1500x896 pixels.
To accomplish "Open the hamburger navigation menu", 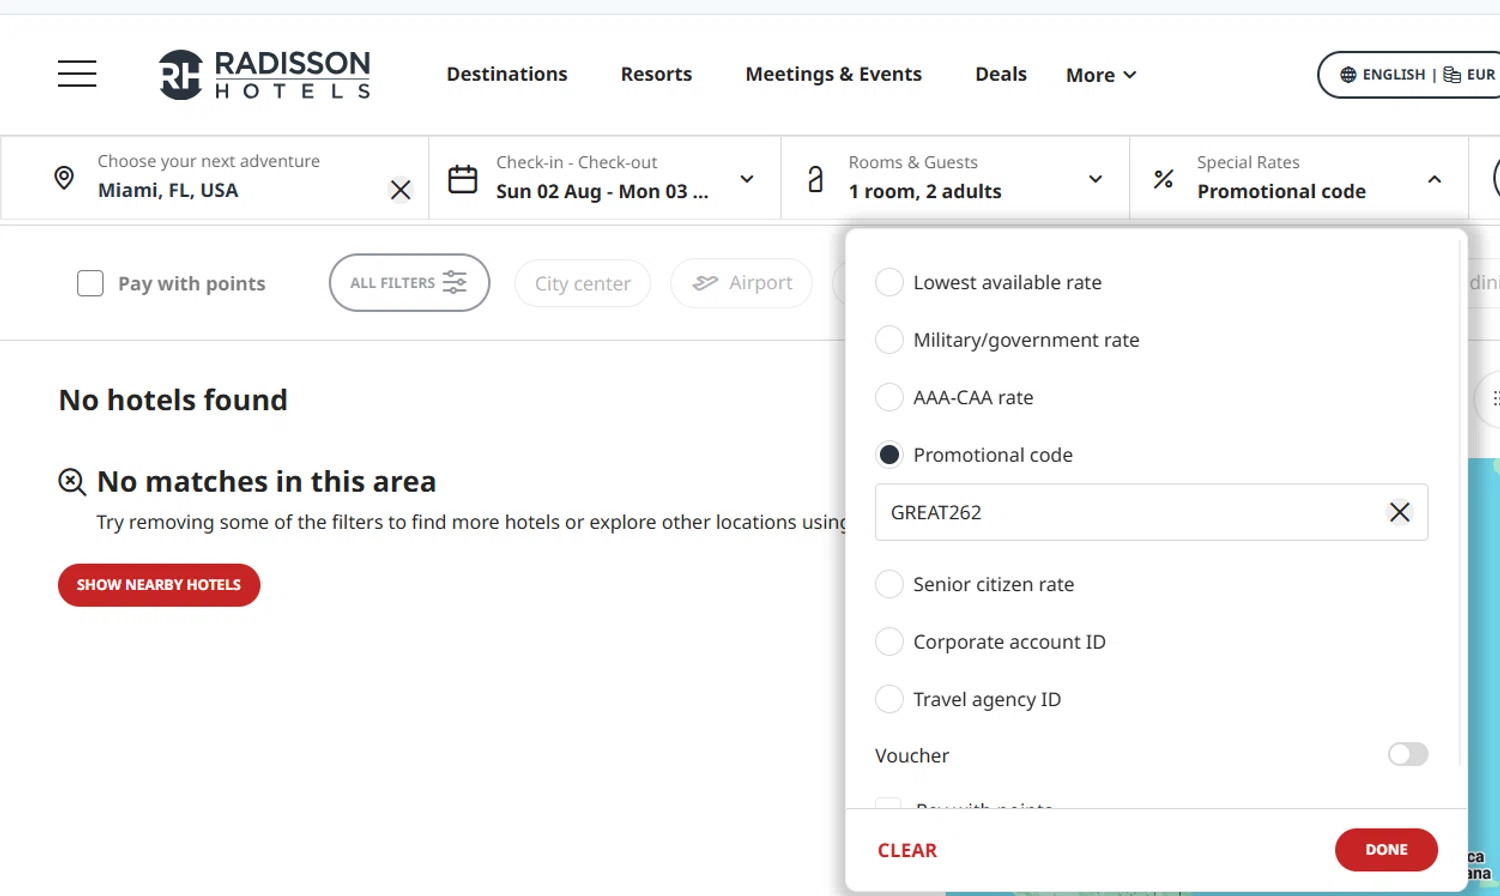I will [77, 74].
